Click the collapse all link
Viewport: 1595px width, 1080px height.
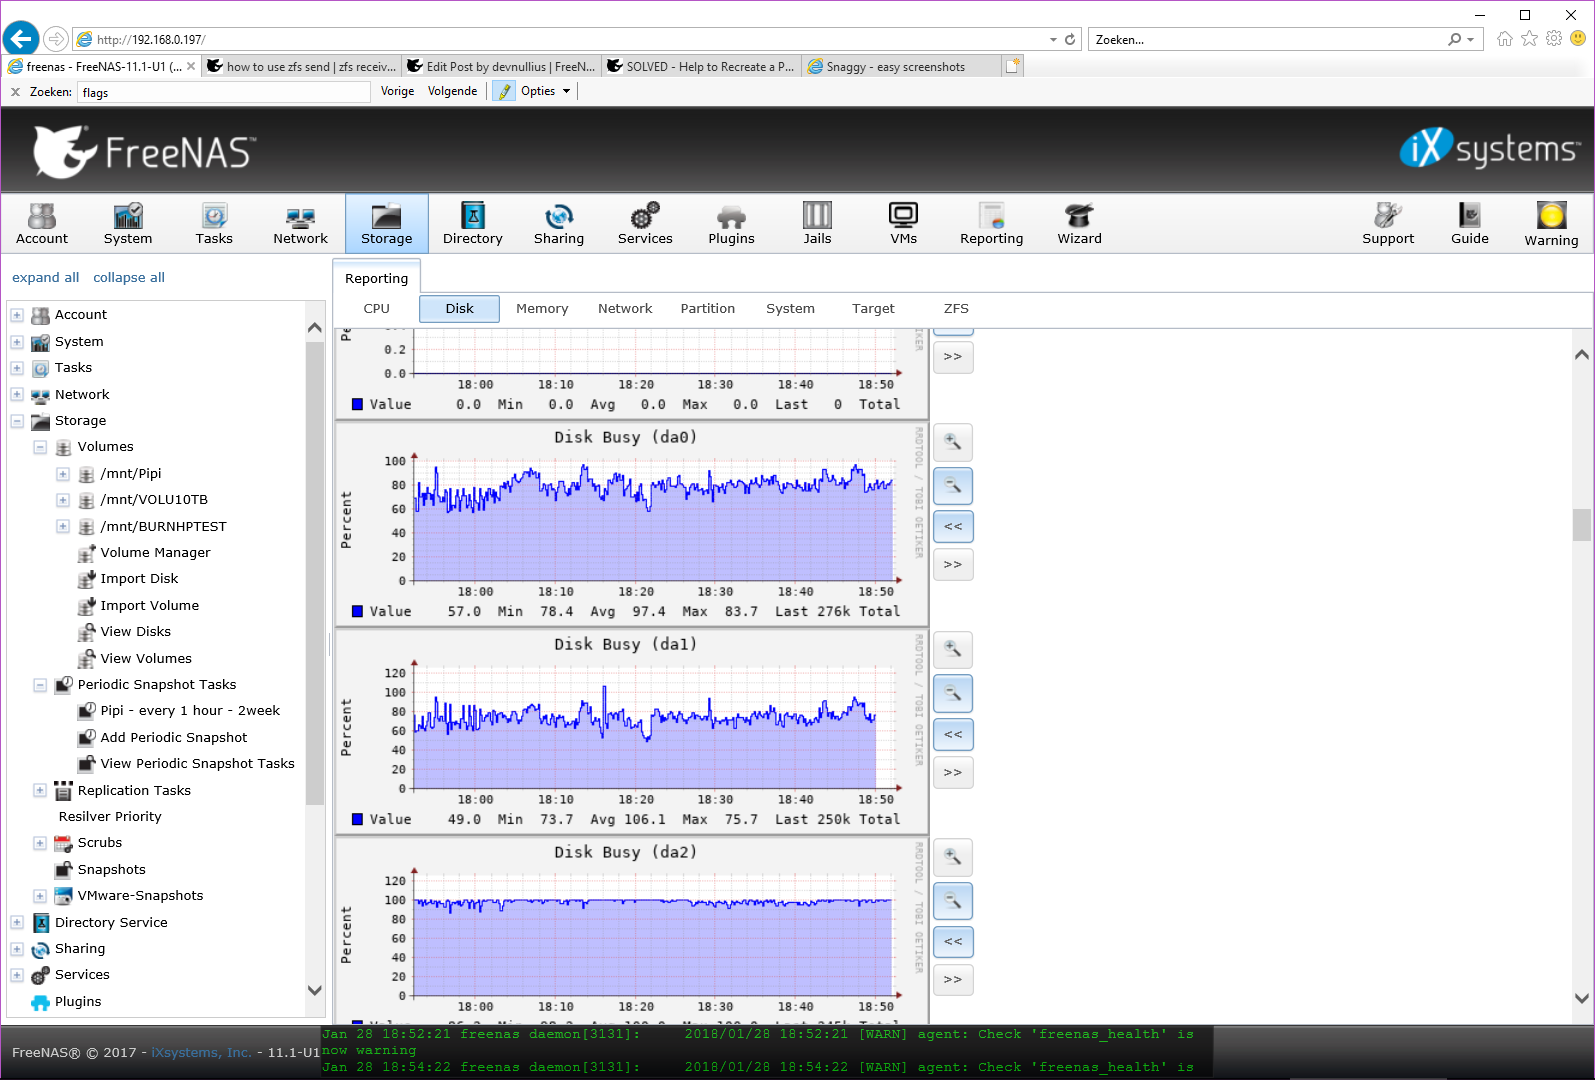[129, 278]
